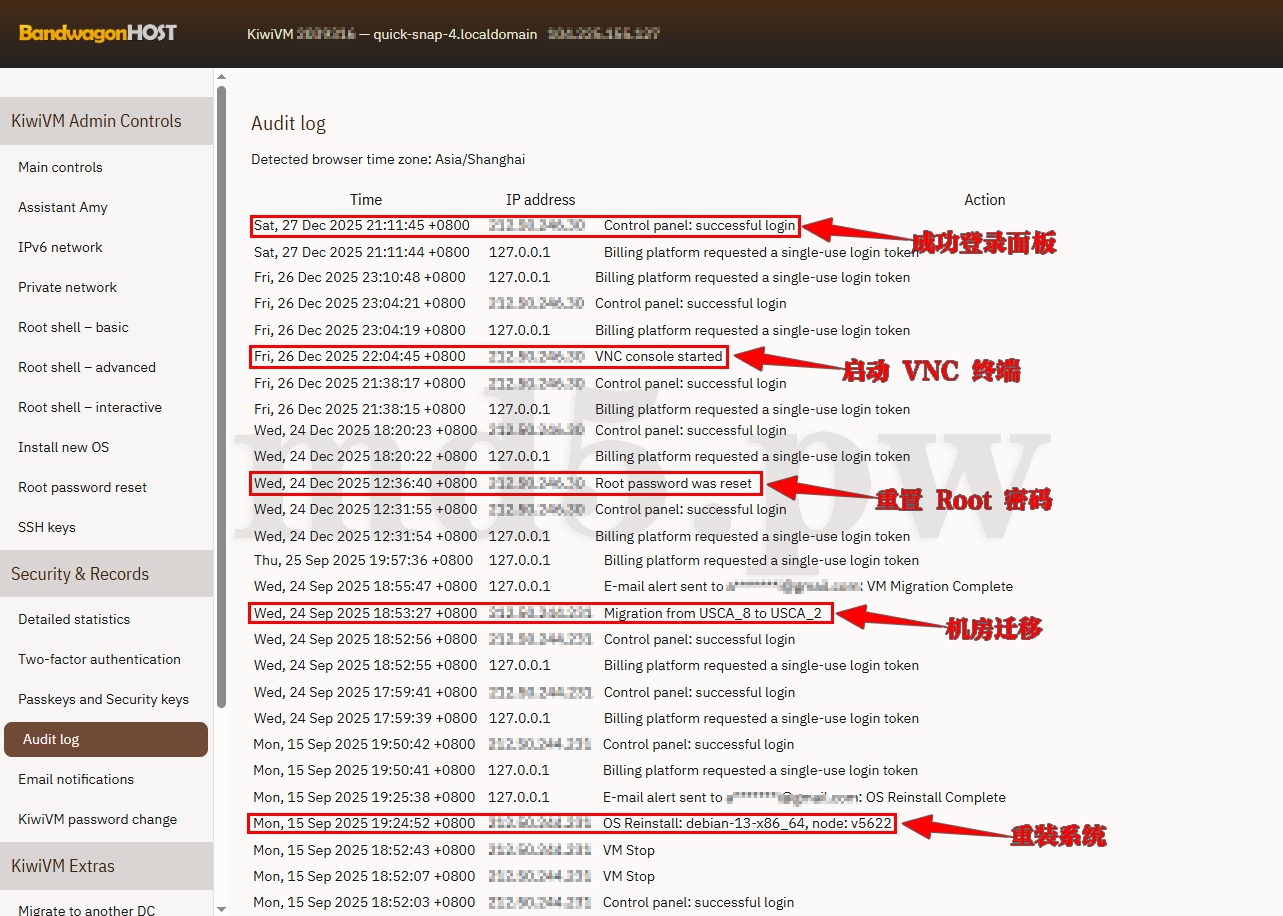Click the sidebar vertical scrollbar
The height and width of the screenshot is (916, 1283).
(x=221, y=400)
